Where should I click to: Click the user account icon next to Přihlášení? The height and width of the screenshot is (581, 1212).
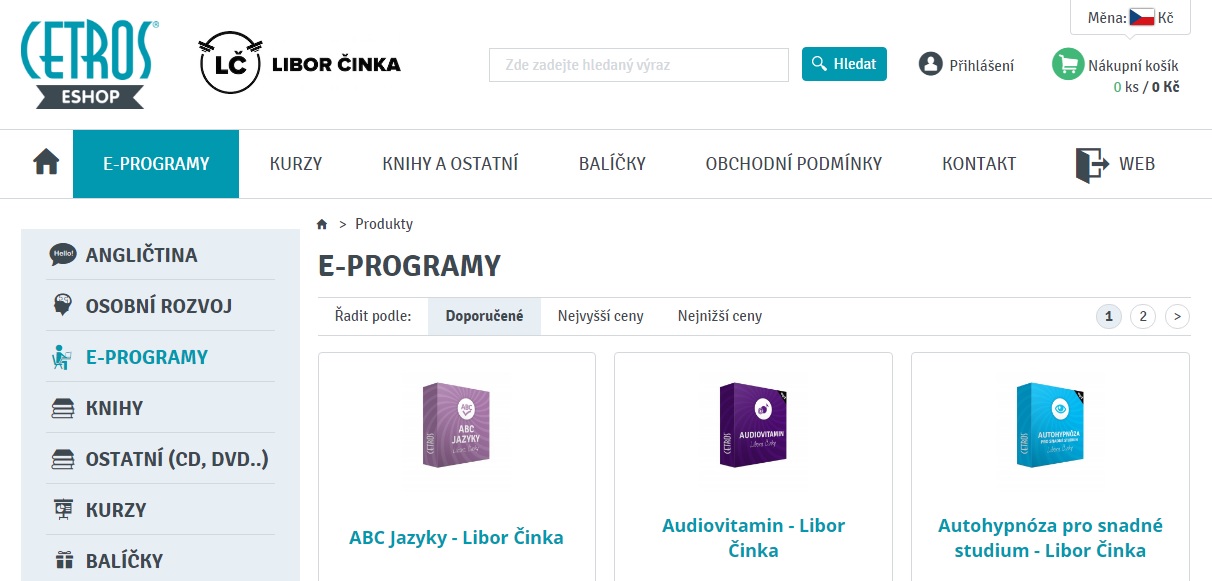pos(931,64)
